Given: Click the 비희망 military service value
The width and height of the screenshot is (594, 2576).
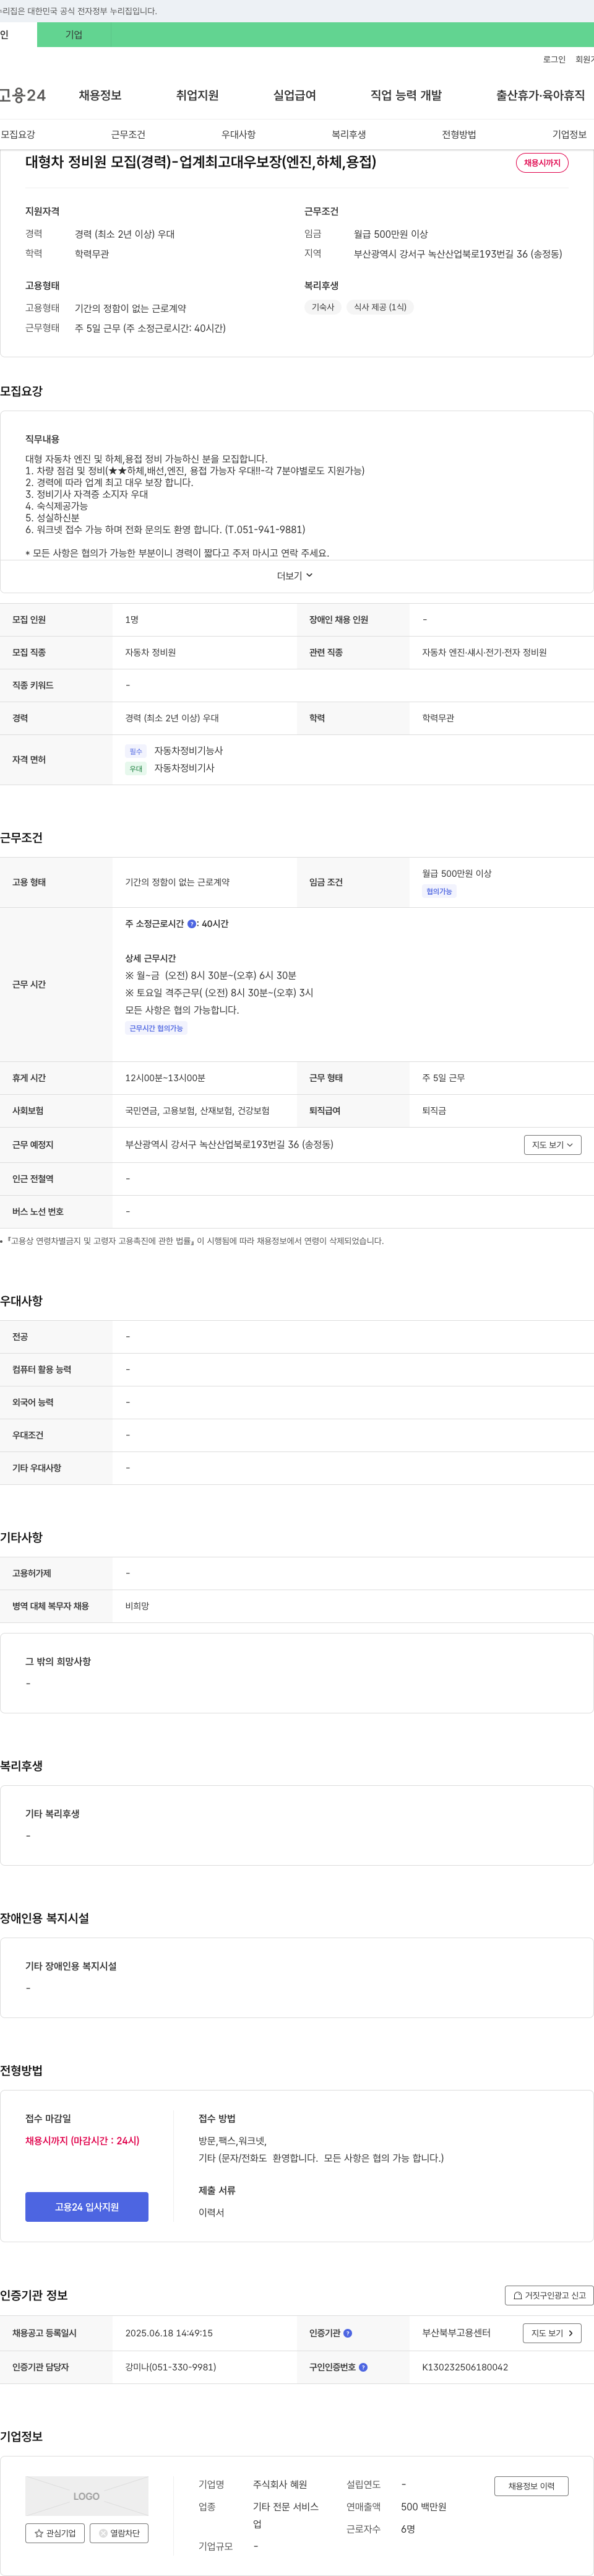Looking at the screenshot, I should tap(137, 1606).
